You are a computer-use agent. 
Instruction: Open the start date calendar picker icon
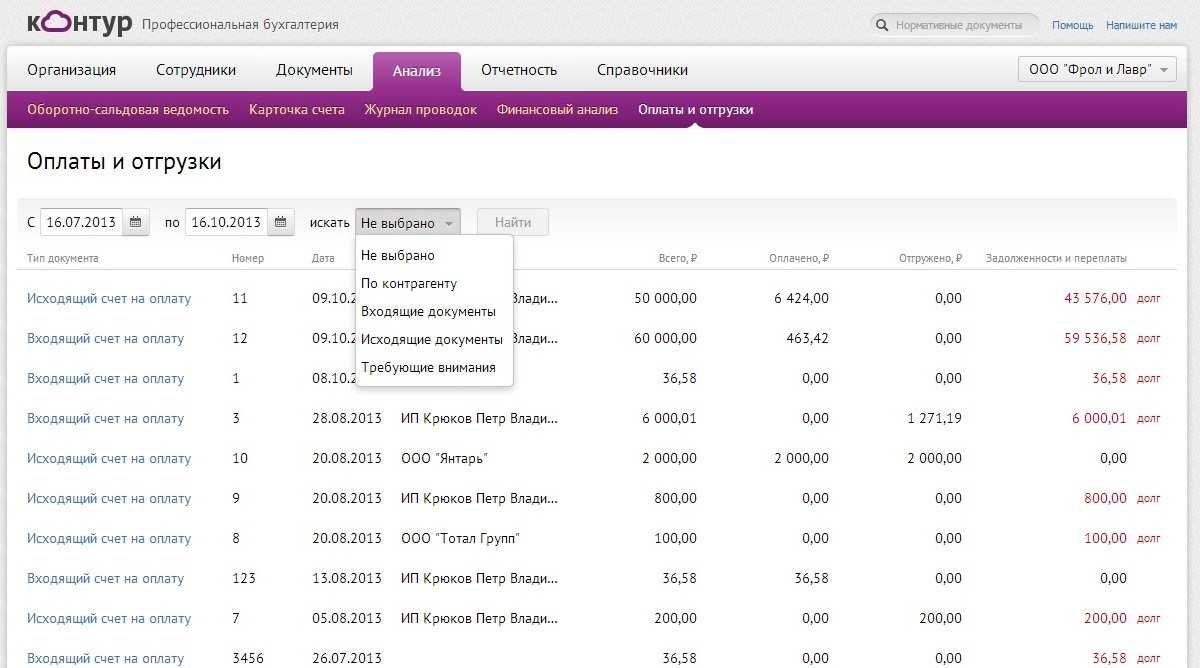tap(136, 222)
